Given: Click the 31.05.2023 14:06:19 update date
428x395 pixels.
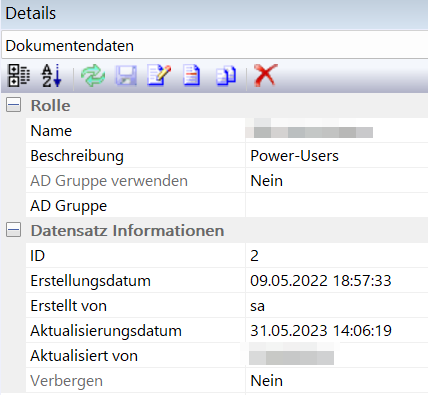Looking at the screenshot, I should 321,331.
